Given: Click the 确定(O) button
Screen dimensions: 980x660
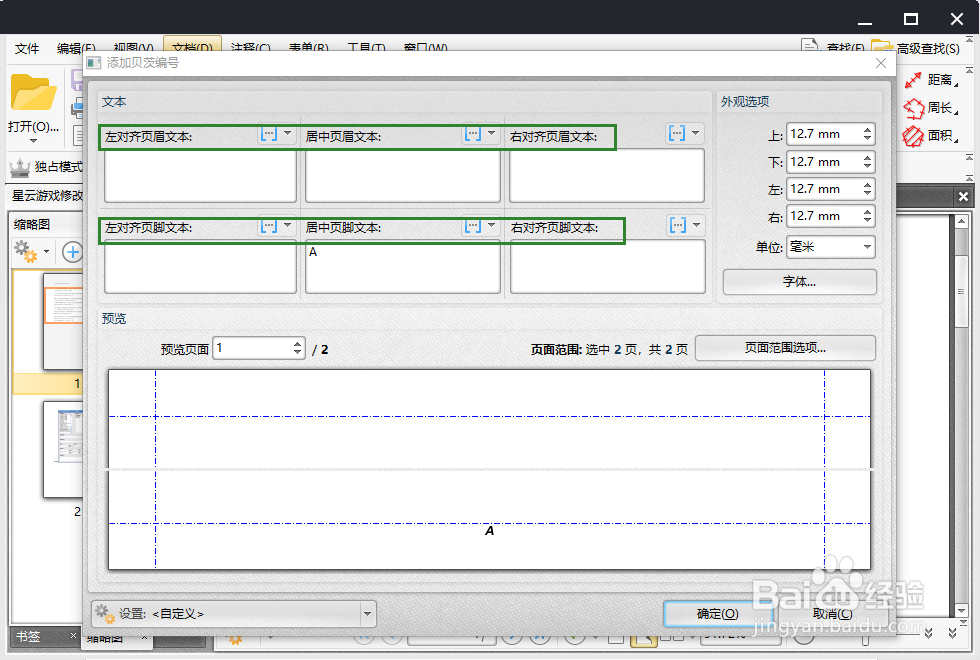Looking at the screenshot, I should coord(719,614).
